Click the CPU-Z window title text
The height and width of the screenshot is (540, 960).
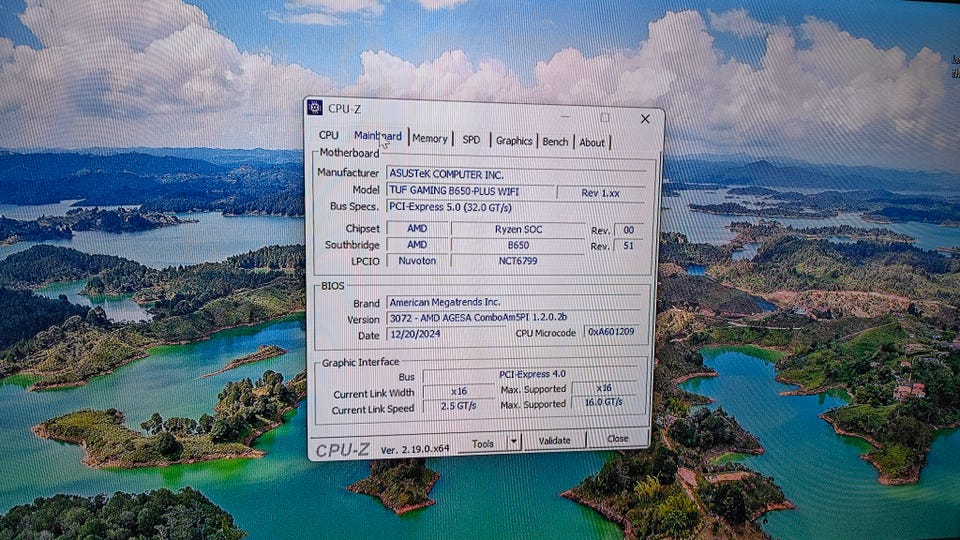tap(344, 109)
